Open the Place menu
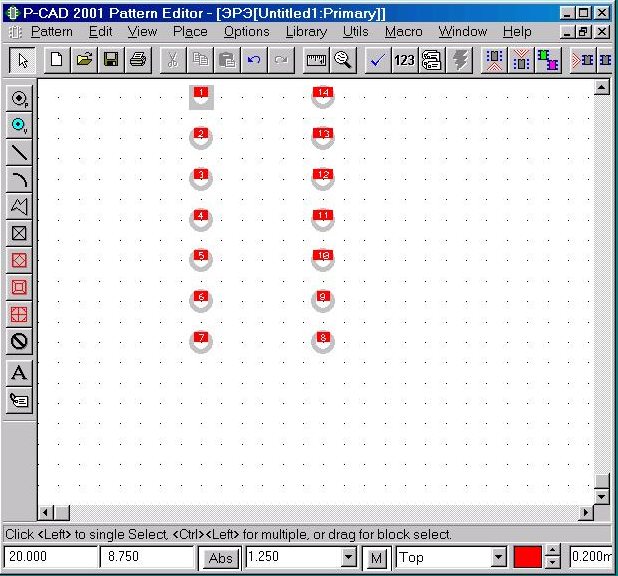 coord(190,32)
